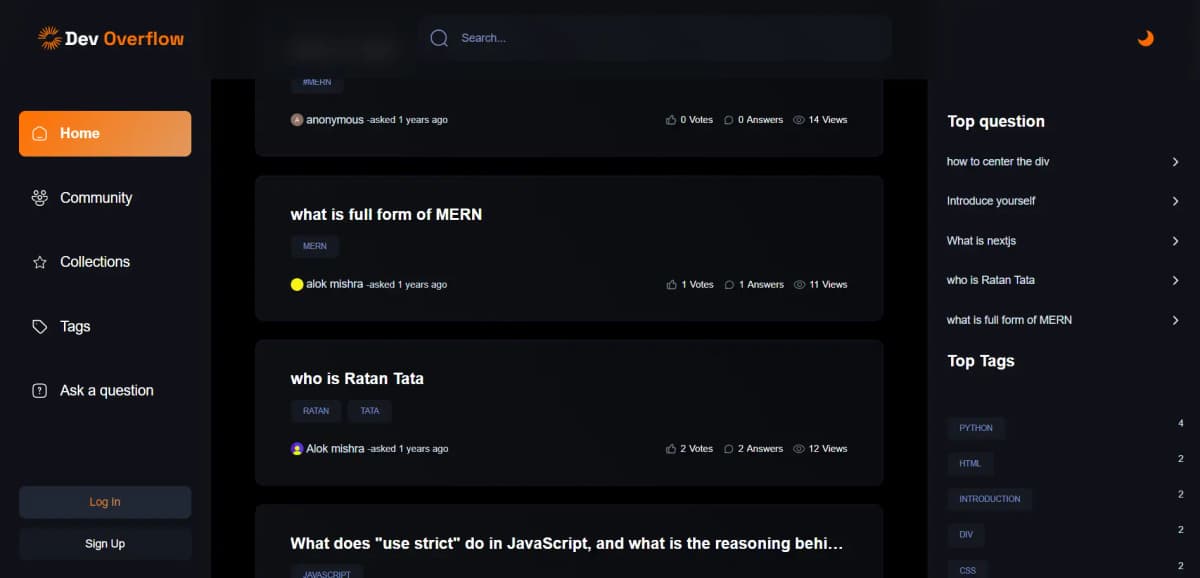The height and width of the screenshot is (578, 1200).
Task: Click the Dev Overflow sunburst logo
Action: click(x=49, y=38)
